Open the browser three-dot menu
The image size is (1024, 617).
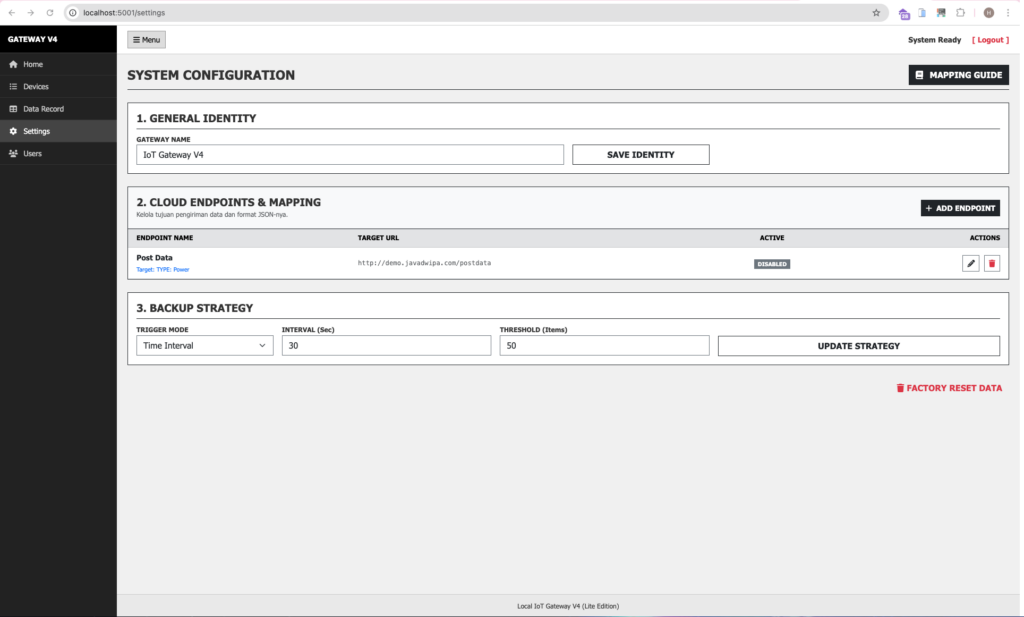tap(1008, 13)
